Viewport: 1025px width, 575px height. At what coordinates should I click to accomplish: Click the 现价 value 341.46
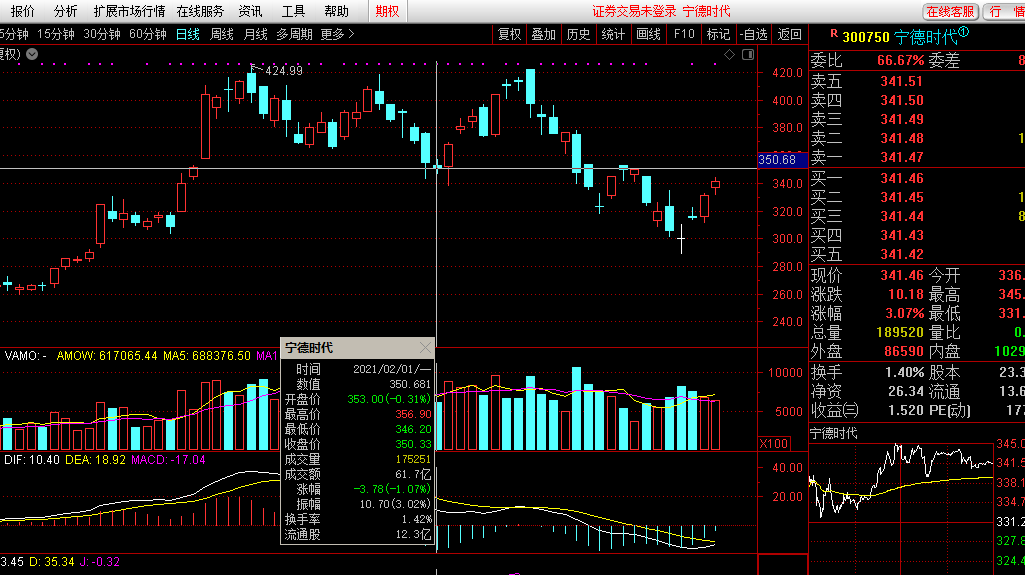click(901, 275)
